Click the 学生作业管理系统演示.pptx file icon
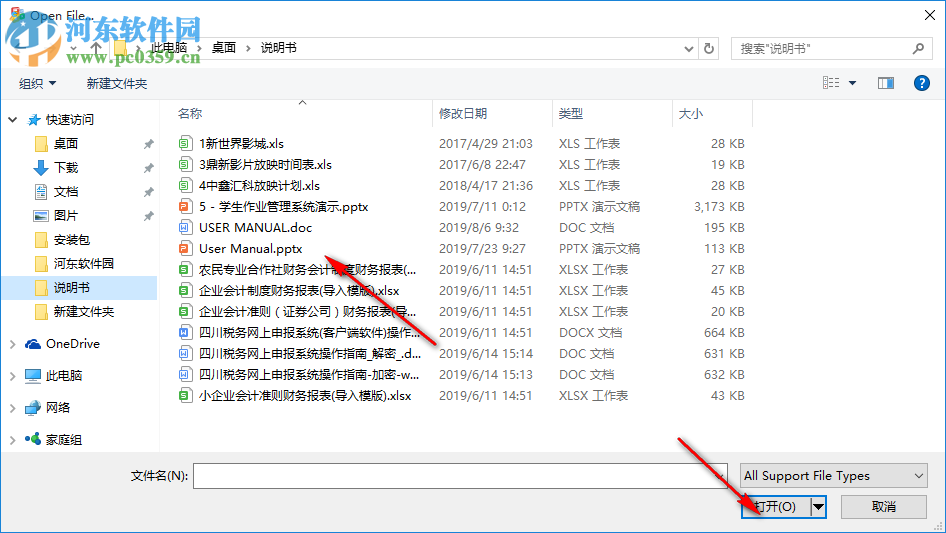Image resolution: width=946 pixels, height=533 pixels. click(185, 207)
